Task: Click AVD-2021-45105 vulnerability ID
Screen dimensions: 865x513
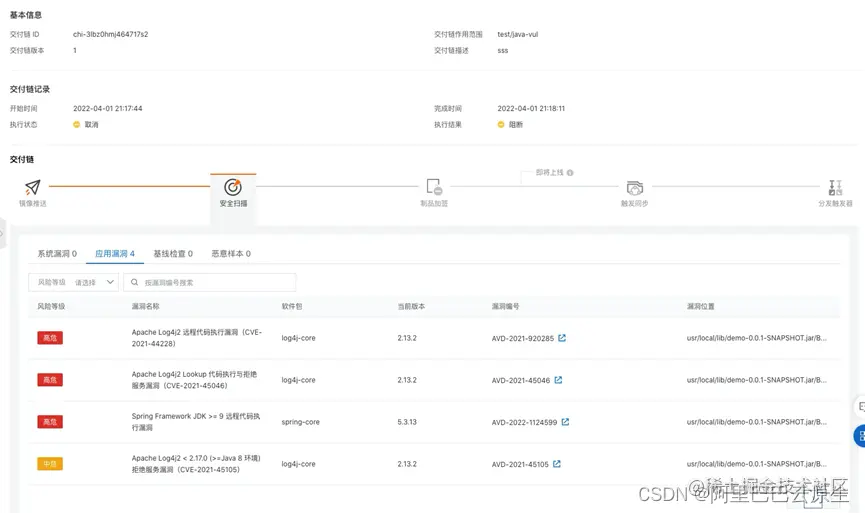Action: 520,464
